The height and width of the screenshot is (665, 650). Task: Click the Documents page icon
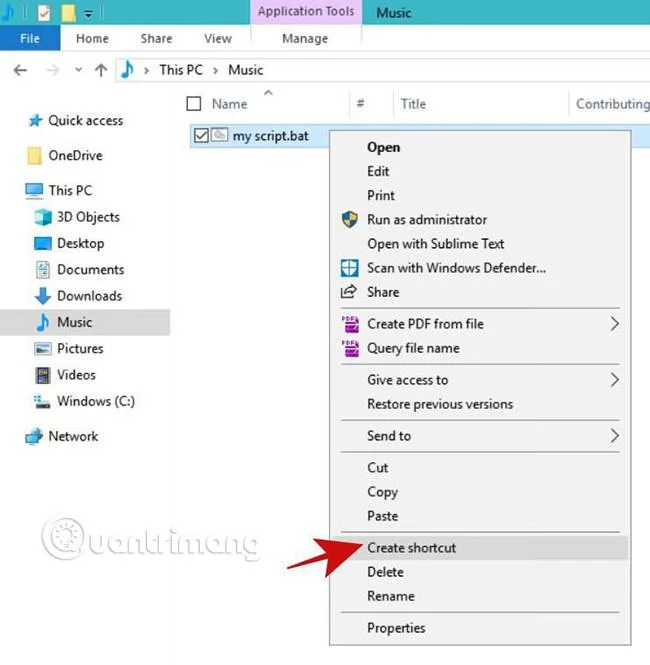43,270
